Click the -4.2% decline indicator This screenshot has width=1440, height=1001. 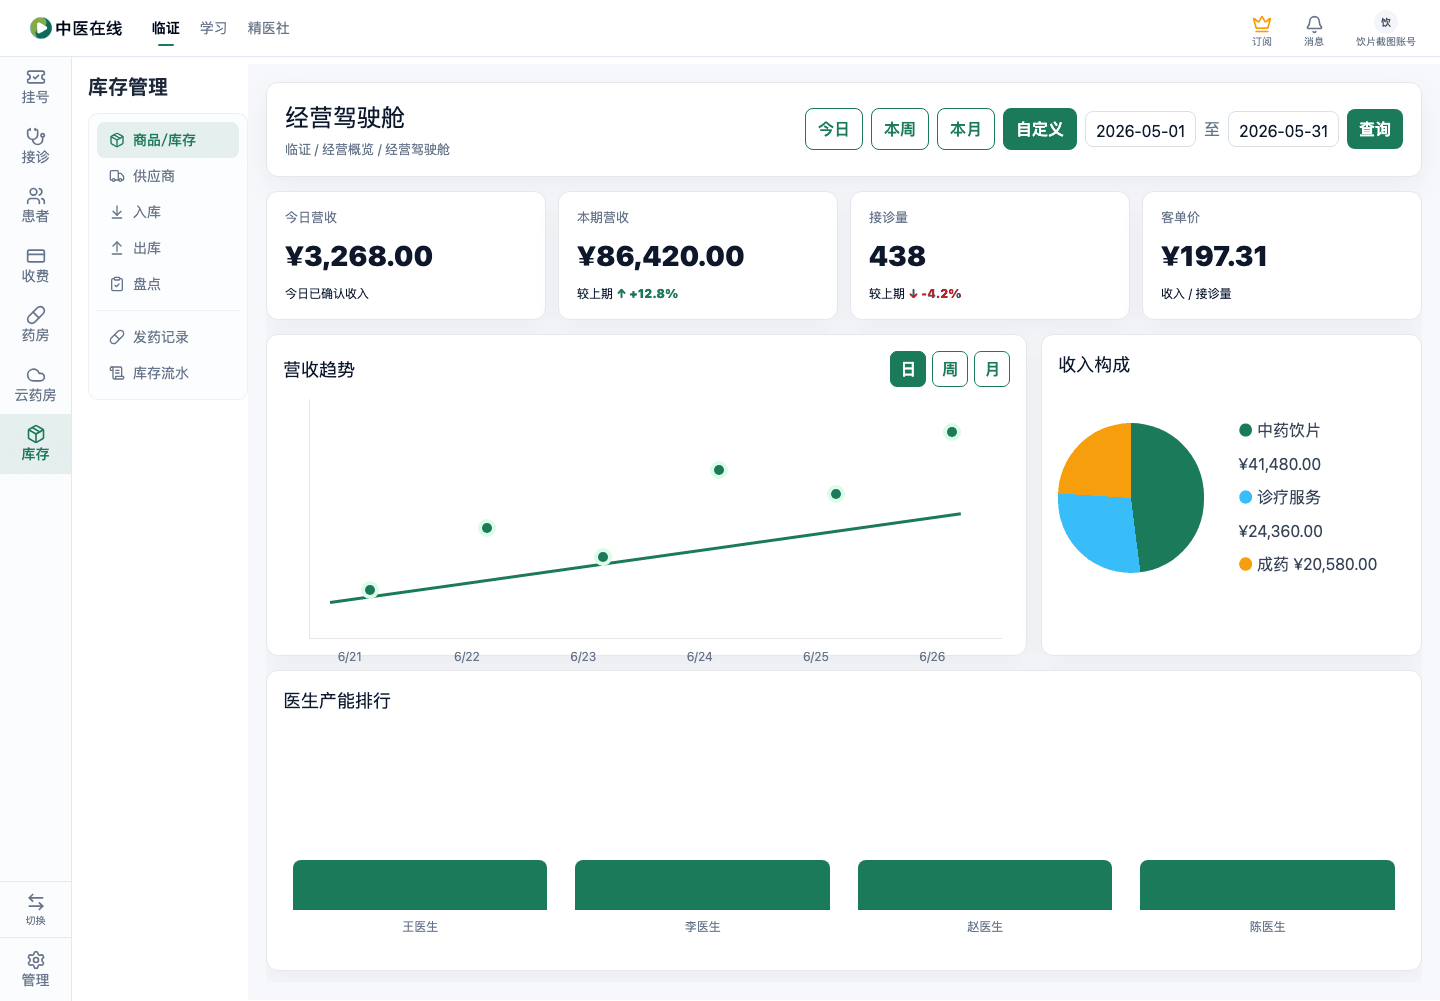(x=935, y=294)
